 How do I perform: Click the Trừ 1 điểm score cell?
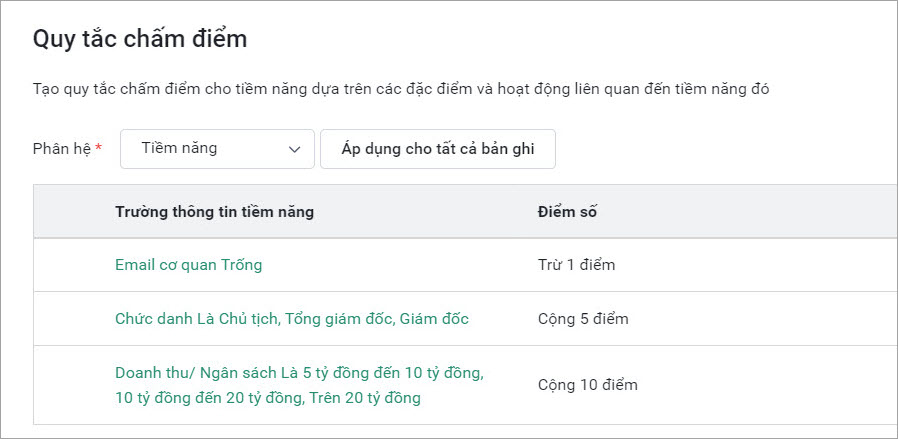(x=577, y=265)
